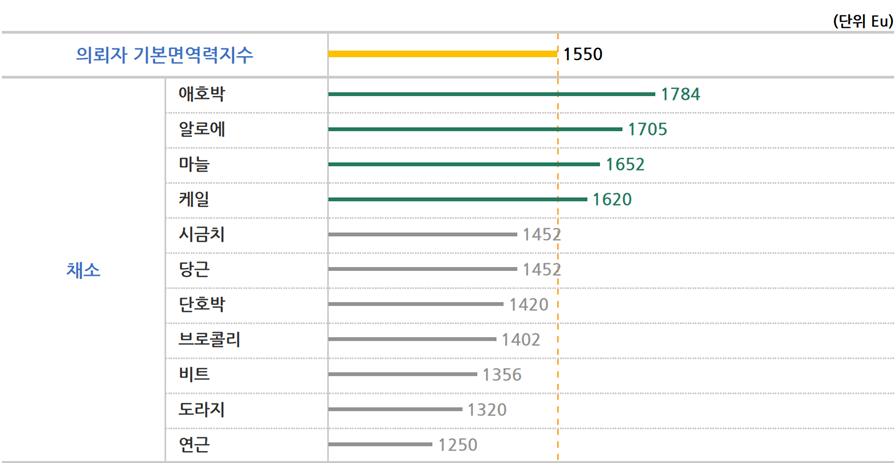896x465 pixels.
Task: Click the 의뢰자 기본면역력지수 header label
Action: pyautogui.click(x=165, y=55)
